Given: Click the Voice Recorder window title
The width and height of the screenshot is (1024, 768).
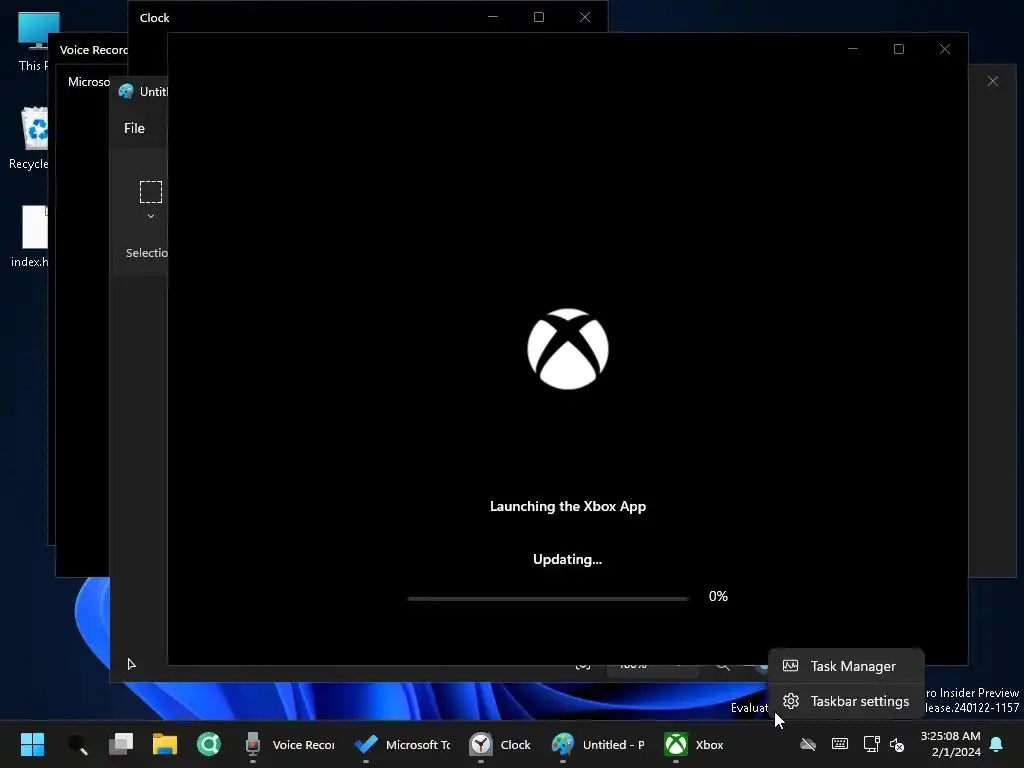Looking at the screenshot, I should click(93, 50).
